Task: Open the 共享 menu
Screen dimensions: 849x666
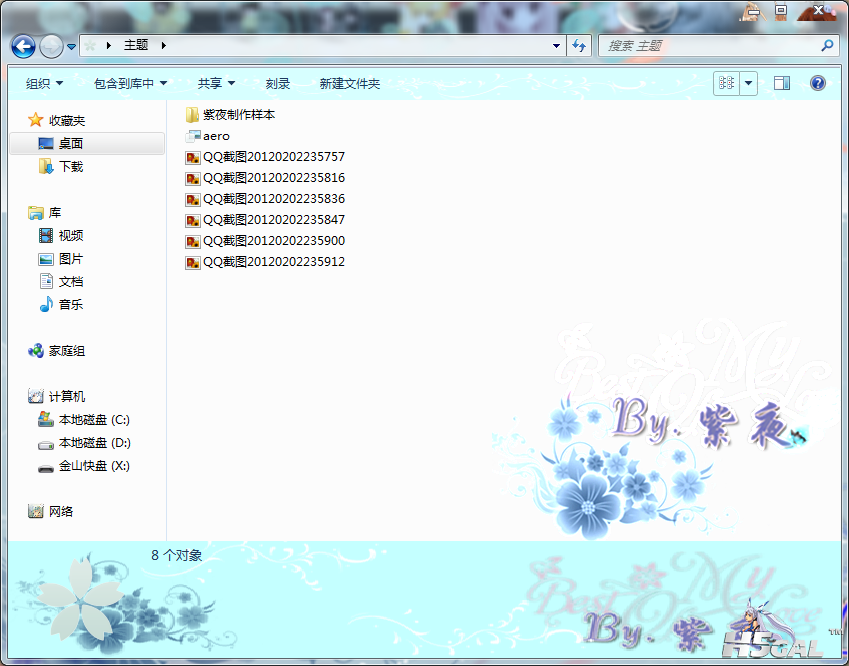Action: pos(216,84)
